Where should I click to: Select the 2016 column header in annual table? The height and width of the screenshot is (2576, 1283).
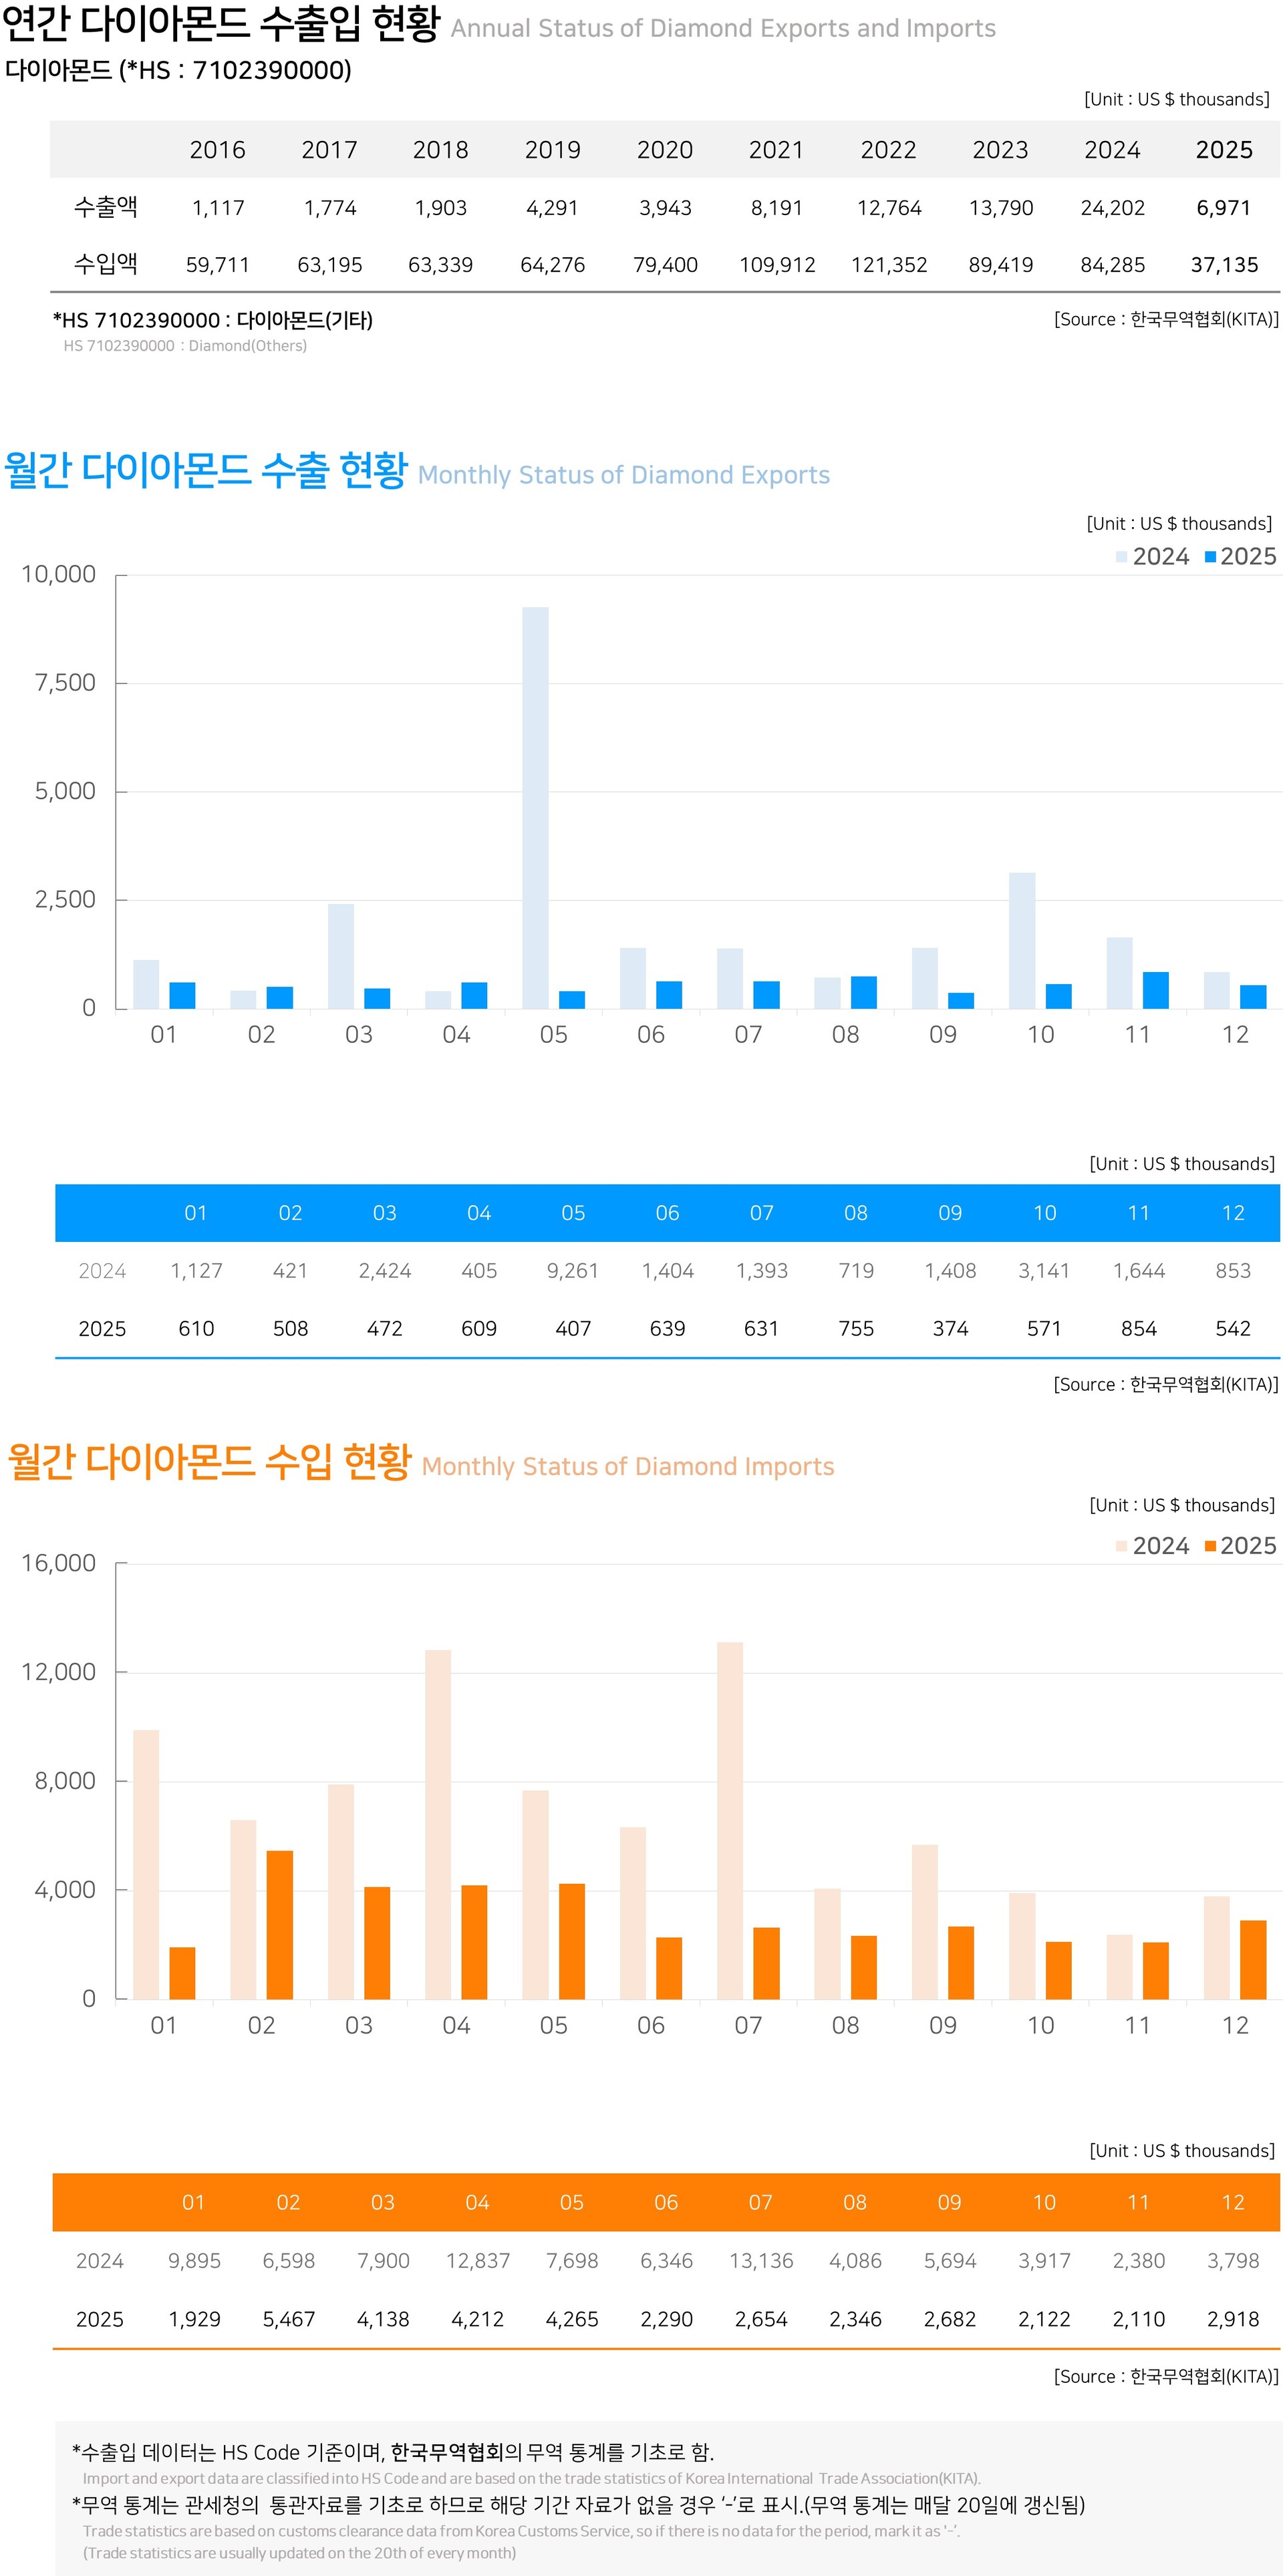[217, 150]
